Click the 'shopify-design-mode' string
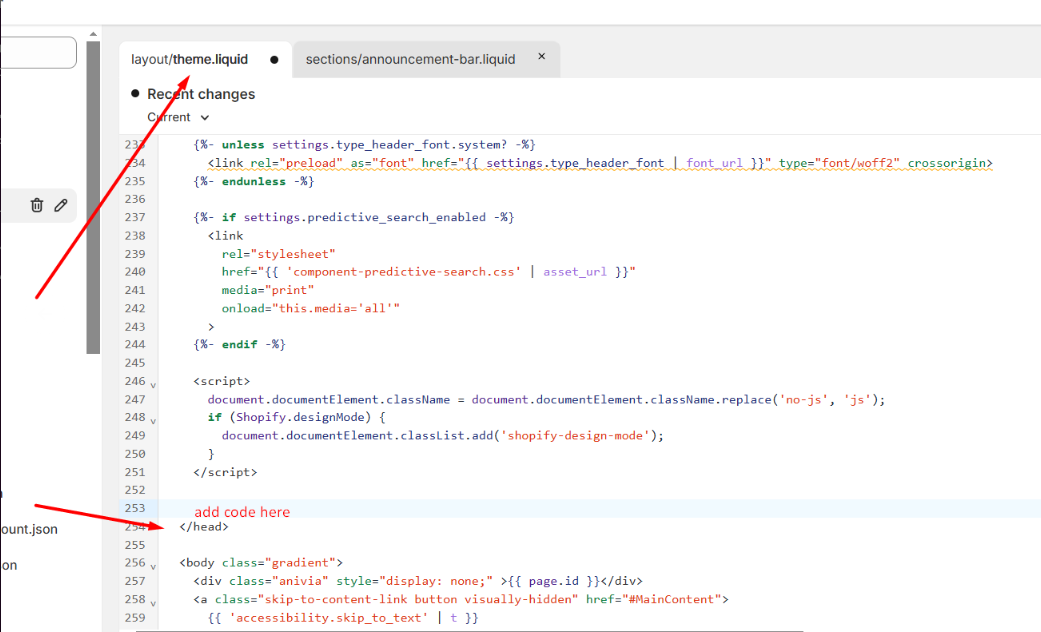Image resolution: width=1041 pixels, height=632 pixels. click(x=575, y=435)
